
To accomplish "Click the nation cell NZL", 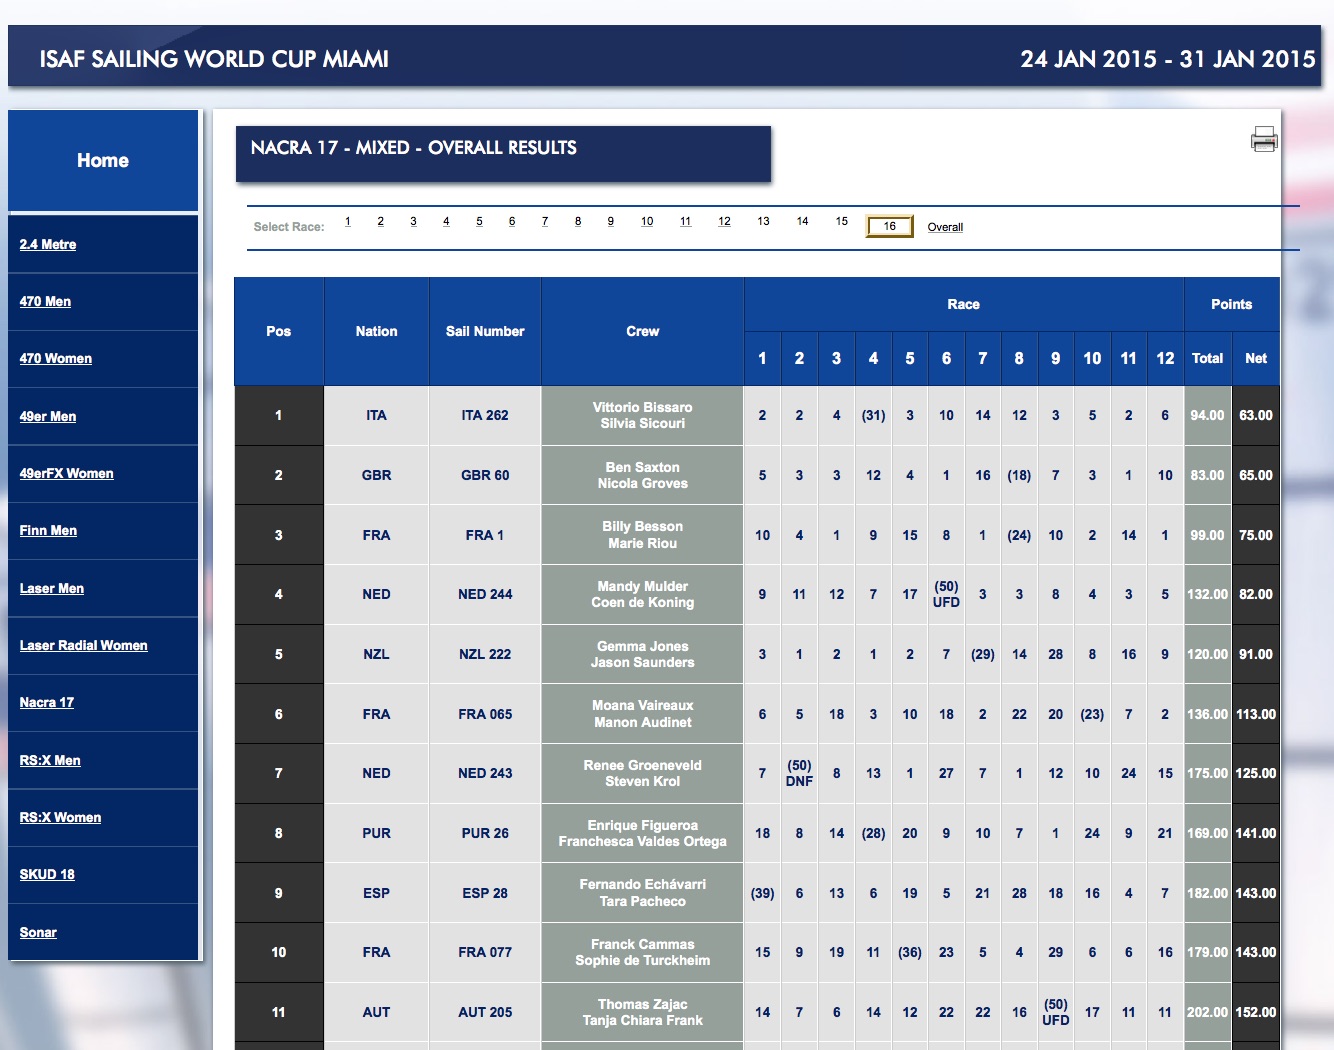I will pos(376,654).
